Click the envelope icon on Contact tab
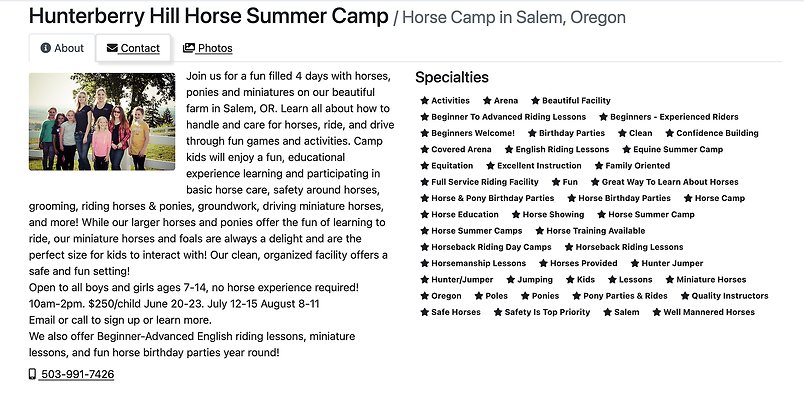The height and width of the screenshot is (400, 804). [112, 48]
